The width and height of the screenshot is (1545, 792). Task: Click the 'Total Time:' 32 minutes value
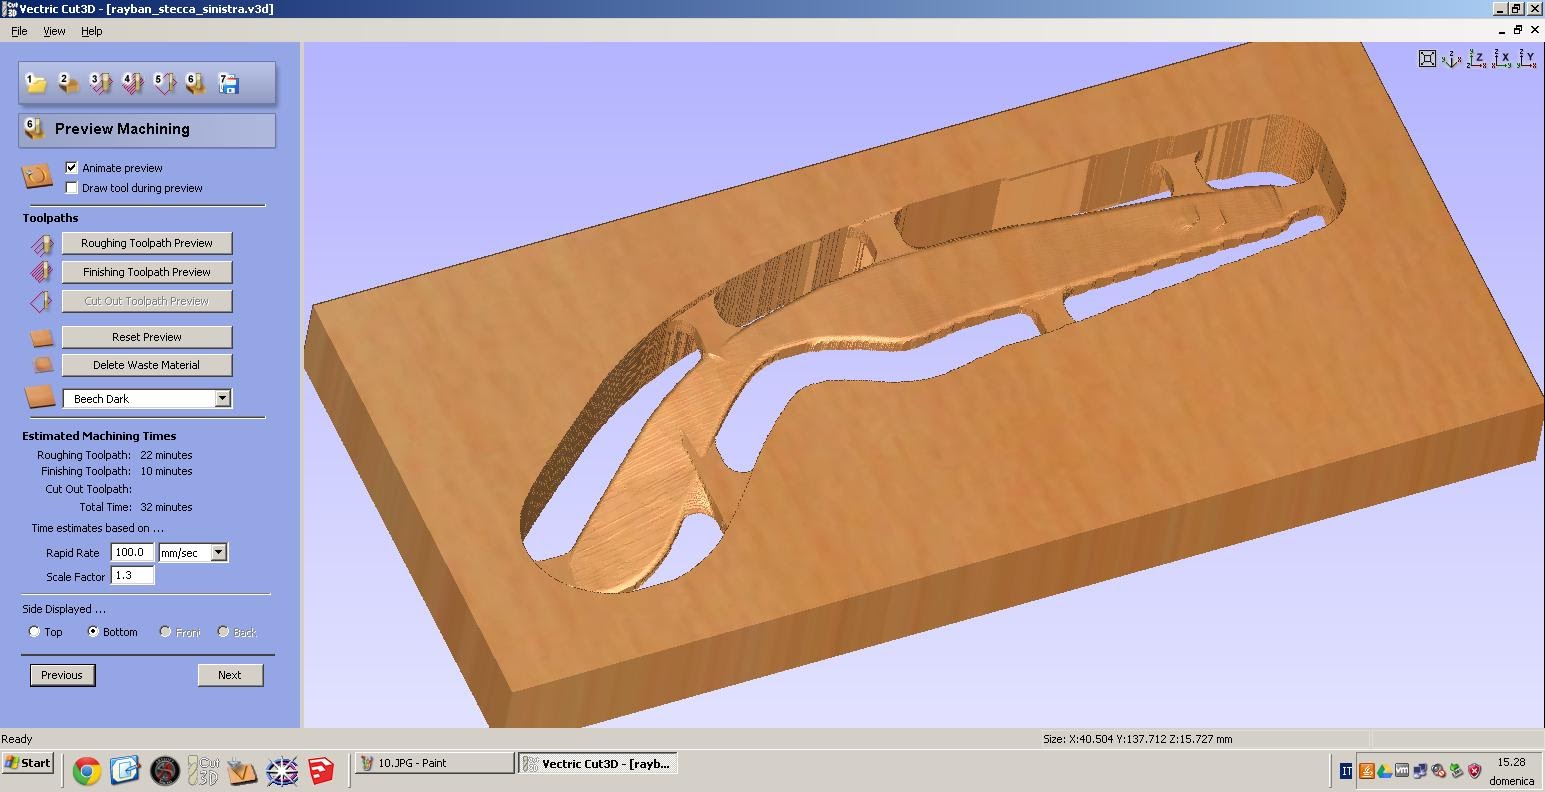tap(166, 507)
